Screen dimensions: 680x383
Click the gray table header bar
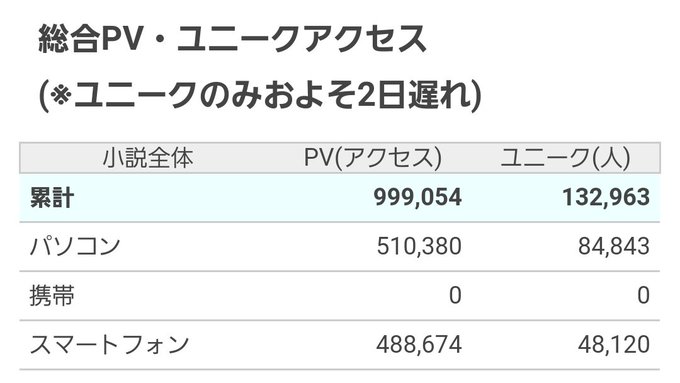click(340, 158)
